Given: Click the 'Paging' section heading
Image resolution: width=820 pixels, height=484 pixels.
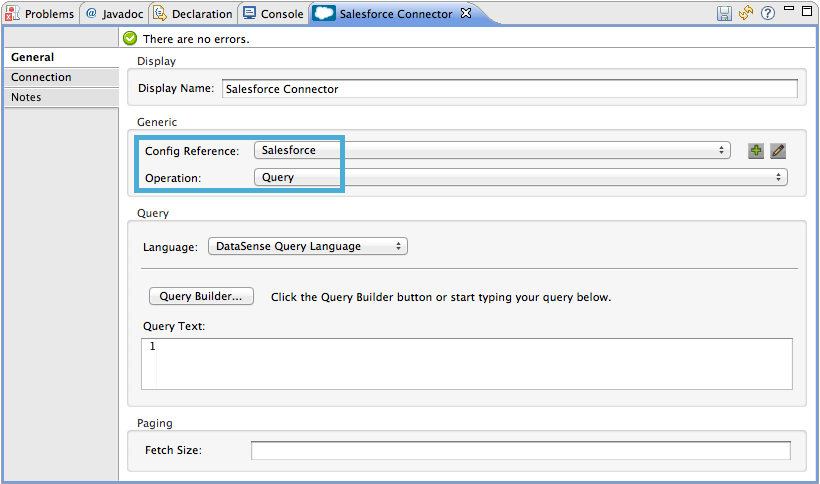Looking at the screenshot, I should tap(155, 423).
